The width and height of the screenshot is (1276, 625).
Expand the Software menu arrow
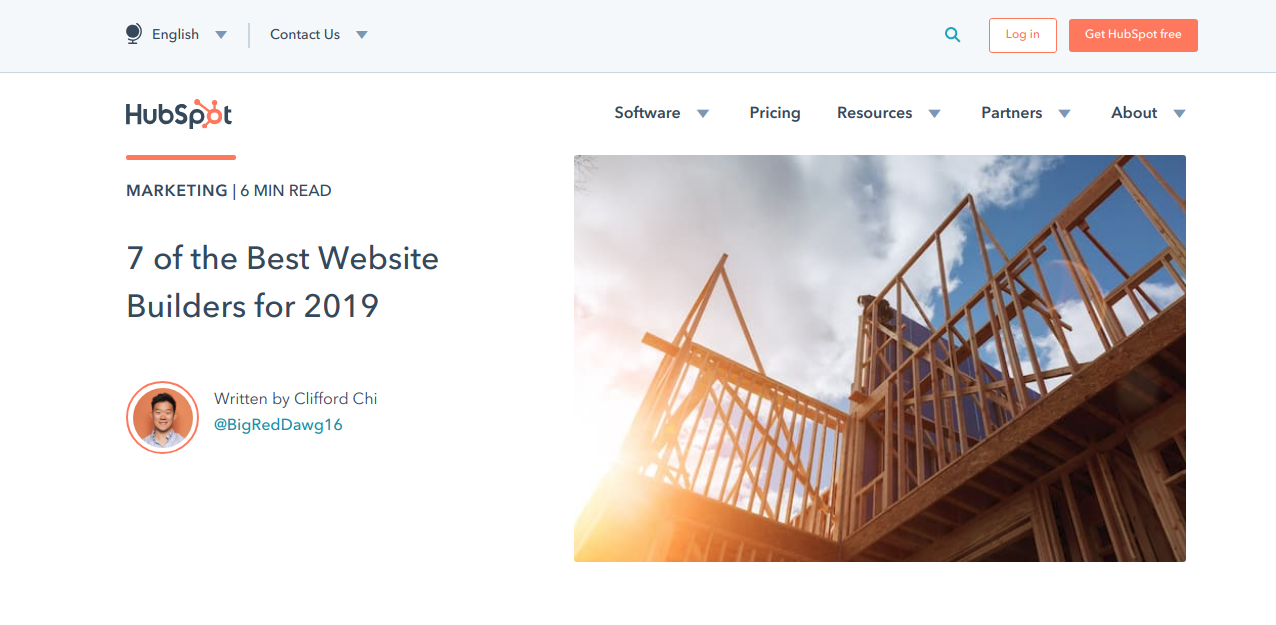[x=703, y=114]
